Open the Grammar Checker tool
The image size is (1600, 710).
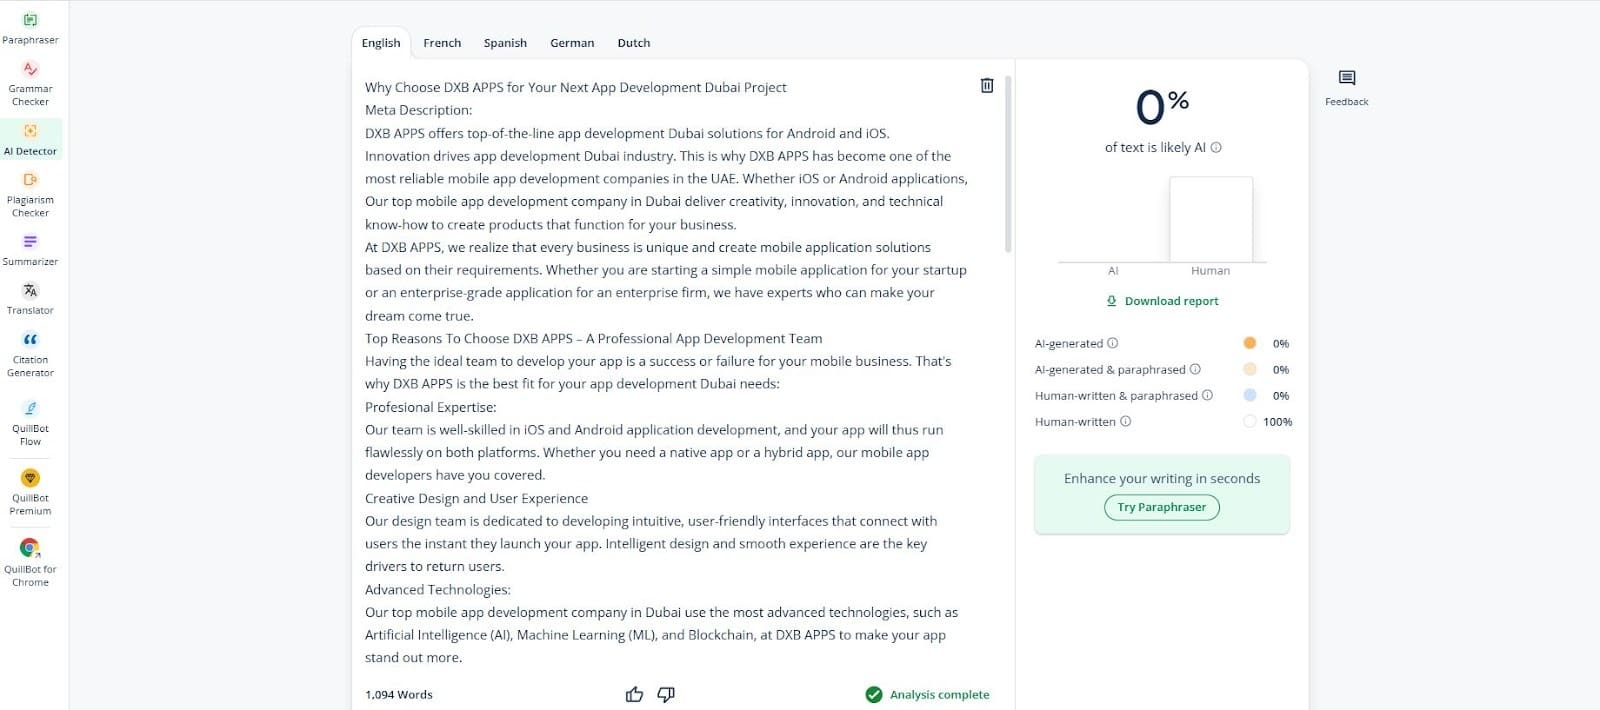coord(30,82)
